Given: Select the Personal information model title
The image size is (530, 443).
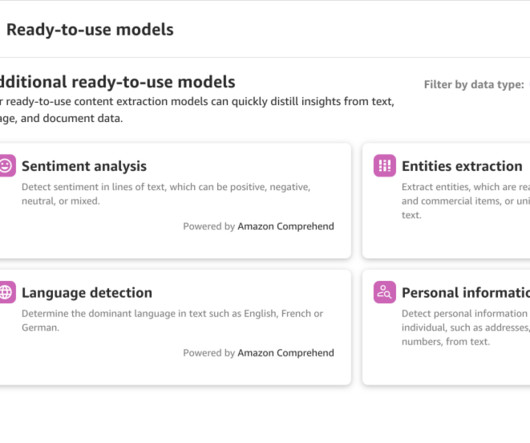Looking at the screenshot, I should pos(466,293).
